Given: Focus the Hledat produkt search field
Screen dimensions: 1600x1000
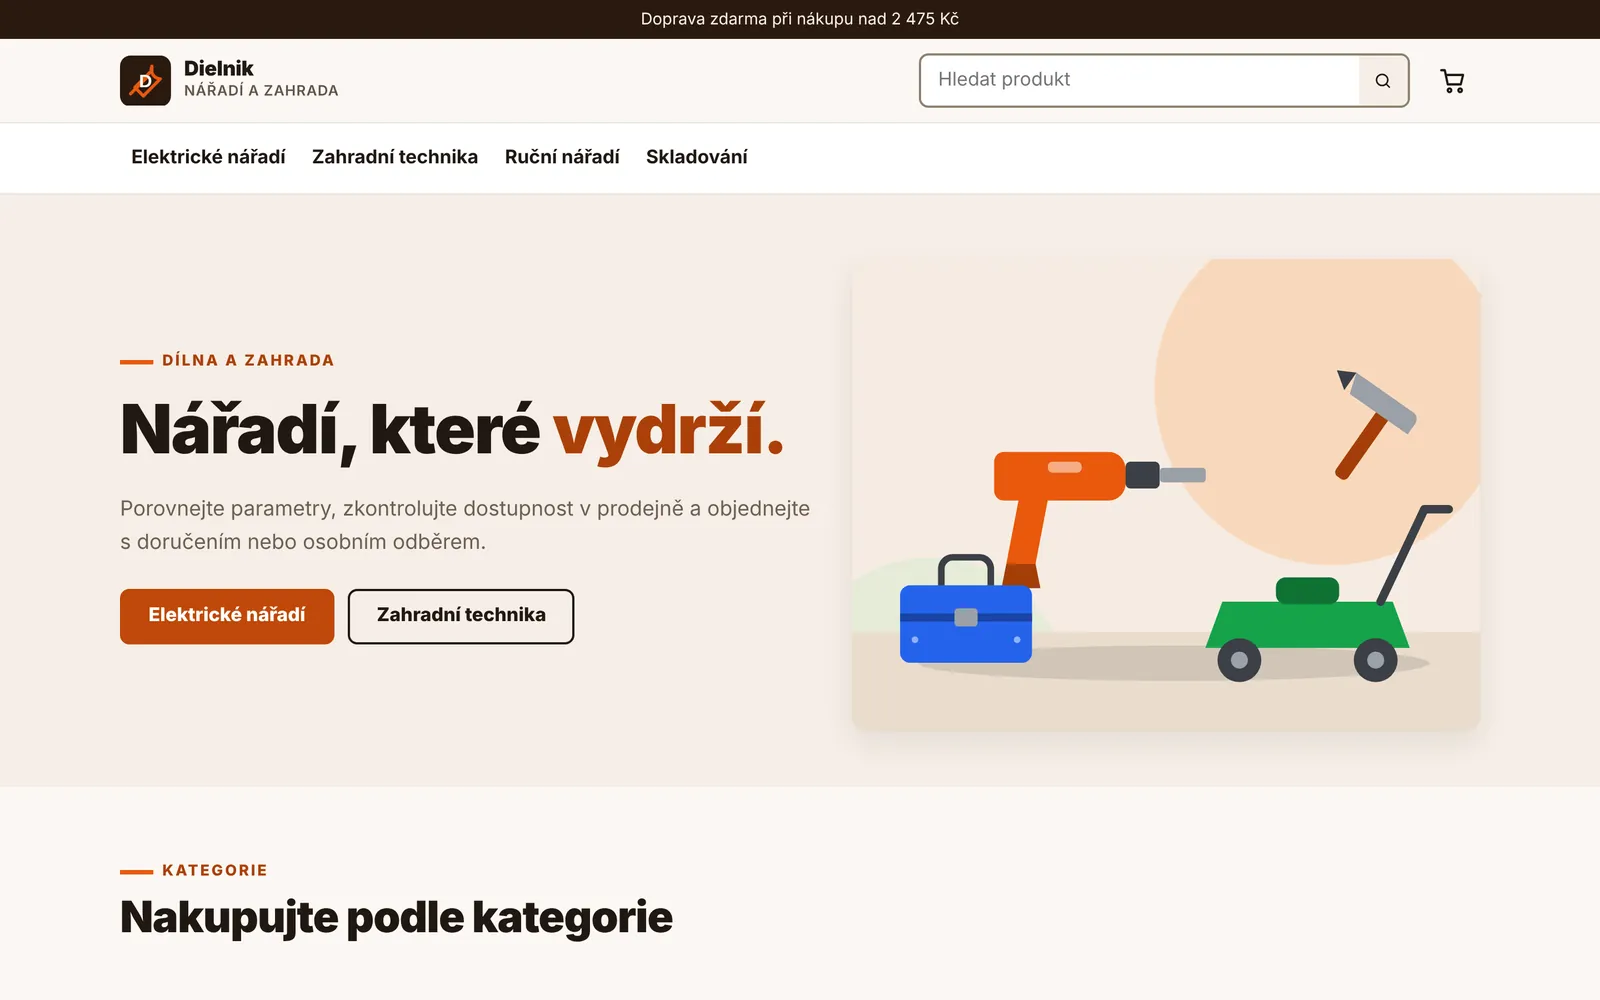Looking at the screenshot, I should (1140, 80).
